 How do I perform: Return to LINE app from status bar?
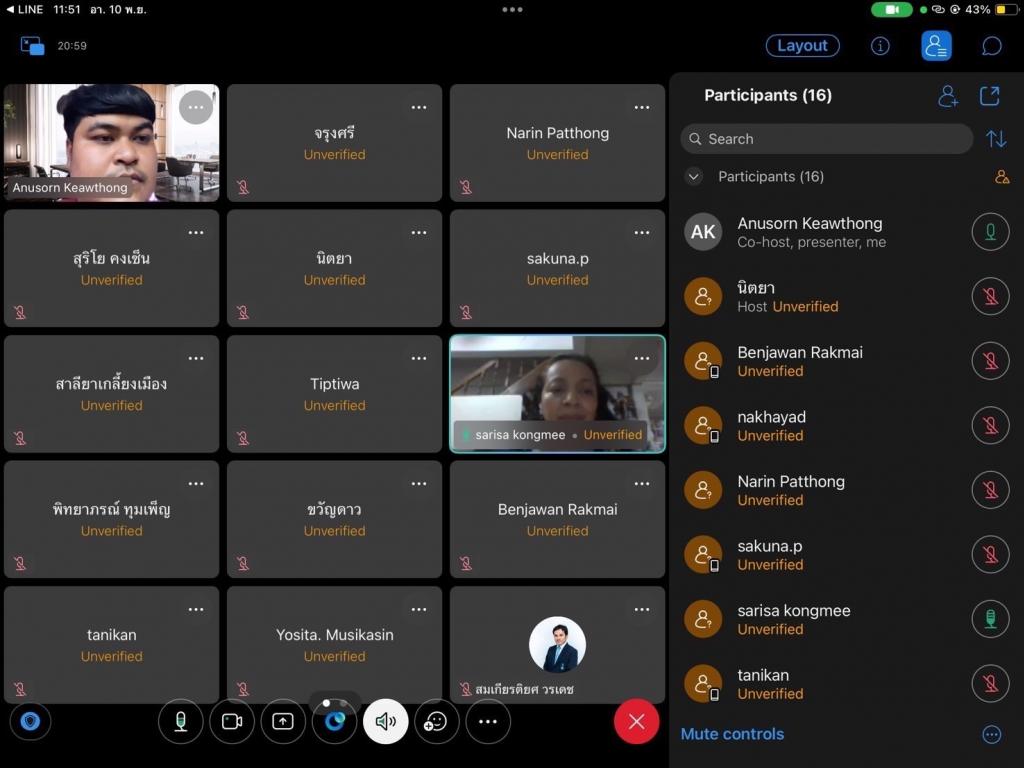pyautogui.click(x=25, y=10)
